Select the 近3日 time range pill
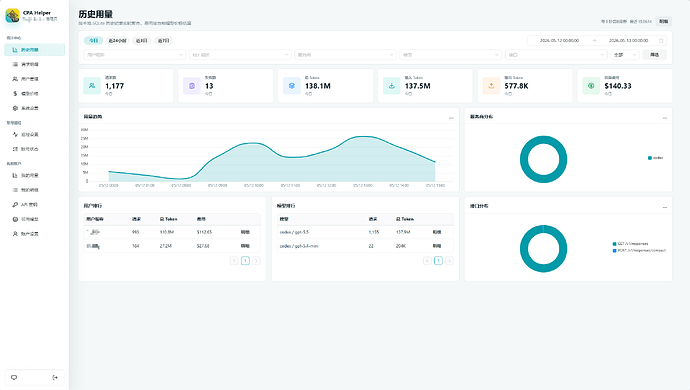The image size is (690, 390). pyautogui.click(x=141, y=40)
